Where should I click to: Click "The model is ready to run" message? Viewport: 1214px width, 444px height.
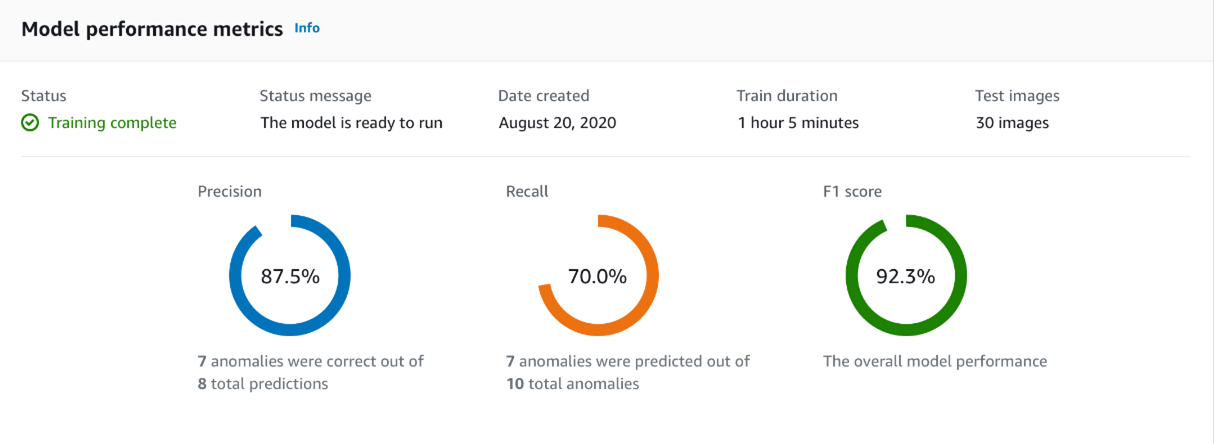351,123
